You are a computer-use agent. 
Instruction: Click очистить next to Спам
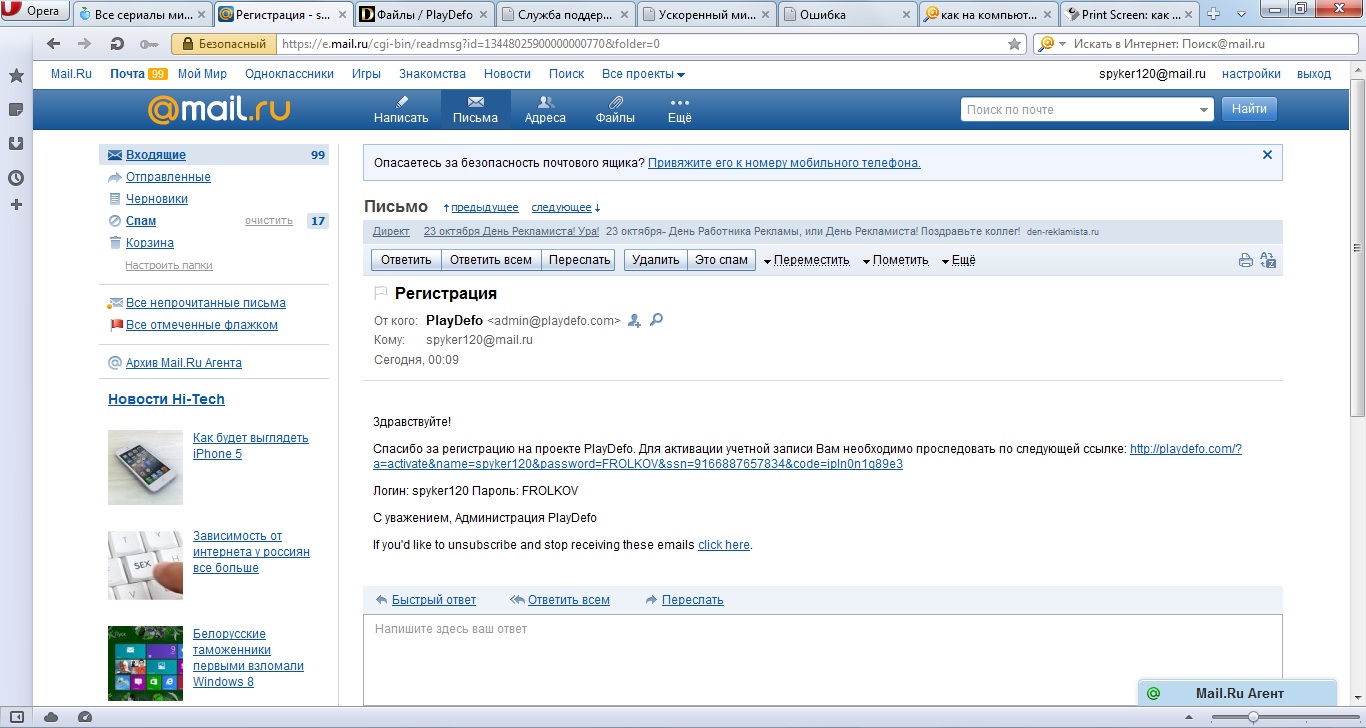pyautogui.click(x=269, y=221)
